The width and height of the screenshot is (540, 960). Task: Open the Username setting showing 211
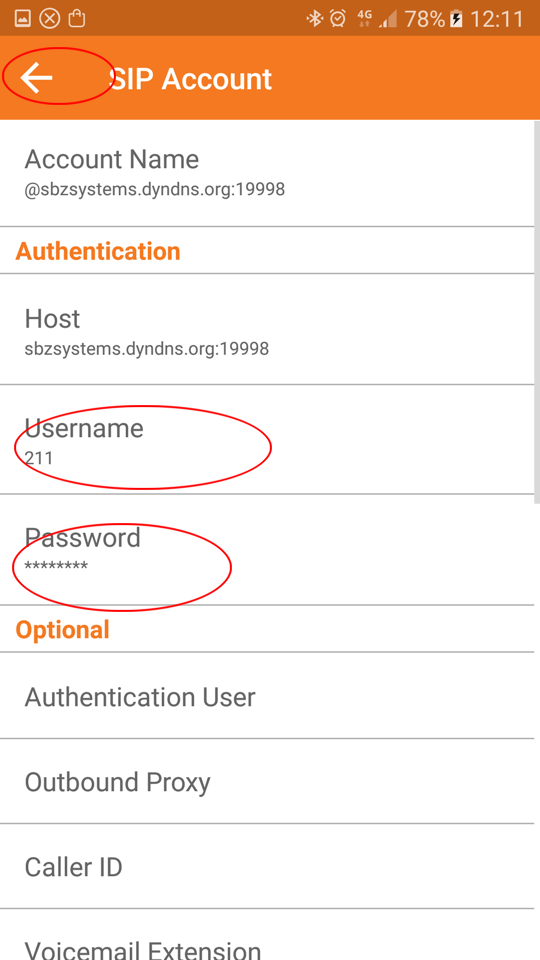(267, 440)
